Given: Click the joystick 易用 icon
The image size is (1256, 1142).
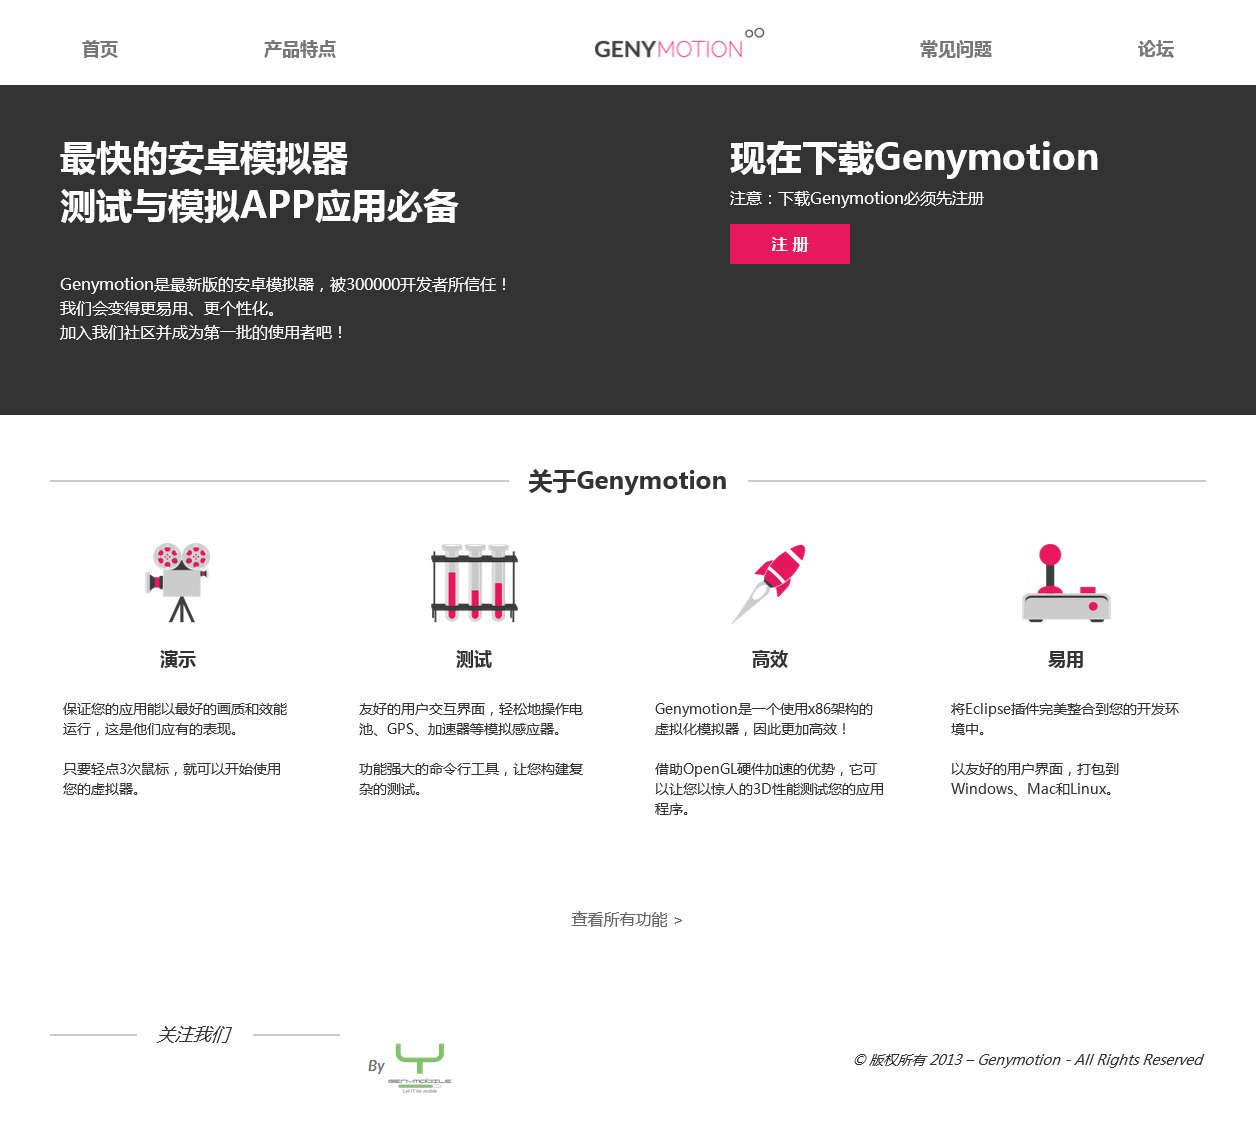Looking at the screenshot, I should (1066, 583).
